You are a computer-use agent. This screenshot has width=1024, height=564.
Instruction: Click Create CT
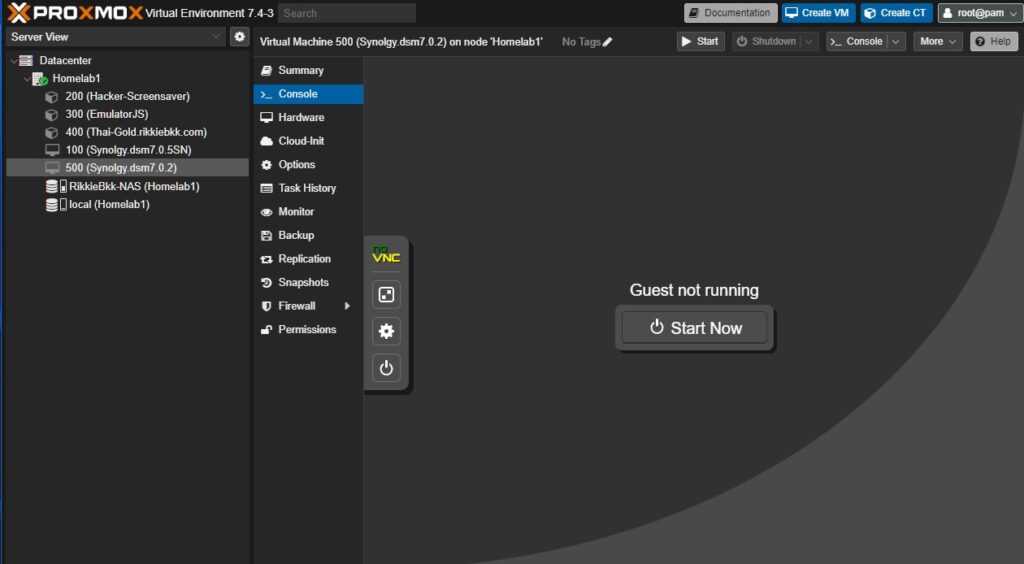pyautogui.click(x=897, y=12)
